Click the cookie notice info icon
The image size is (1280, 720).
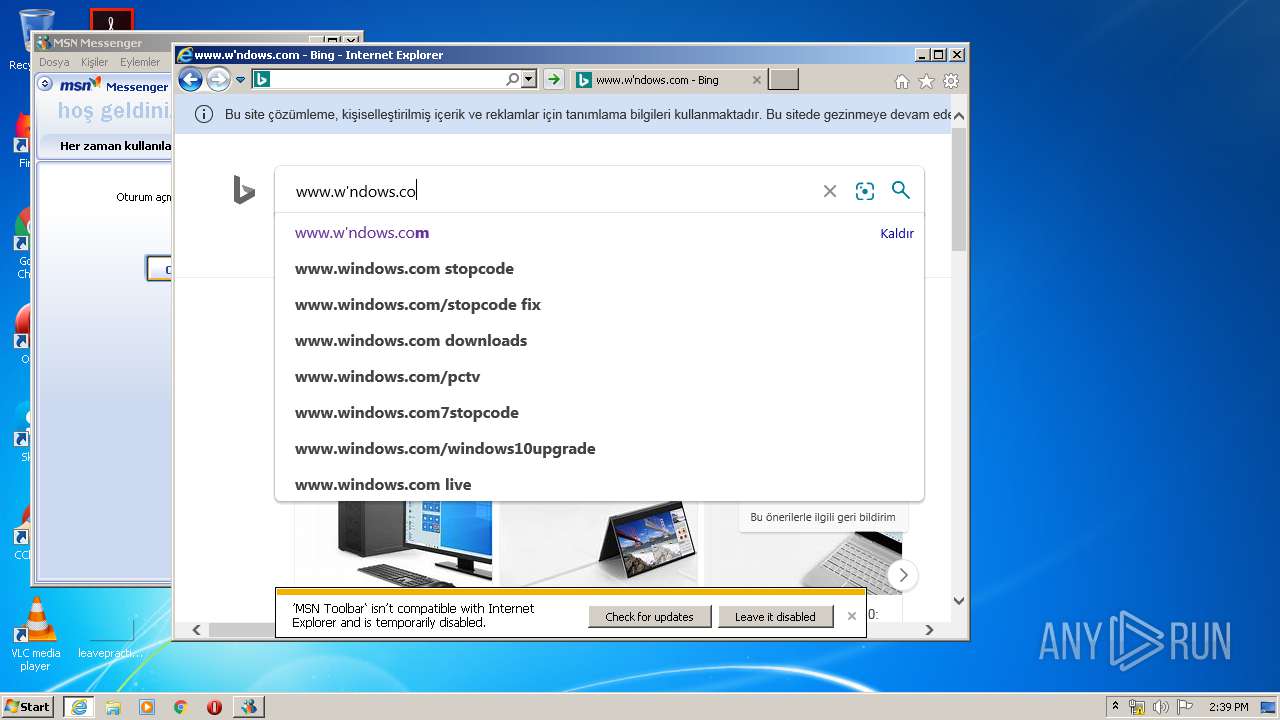[203, 114]
